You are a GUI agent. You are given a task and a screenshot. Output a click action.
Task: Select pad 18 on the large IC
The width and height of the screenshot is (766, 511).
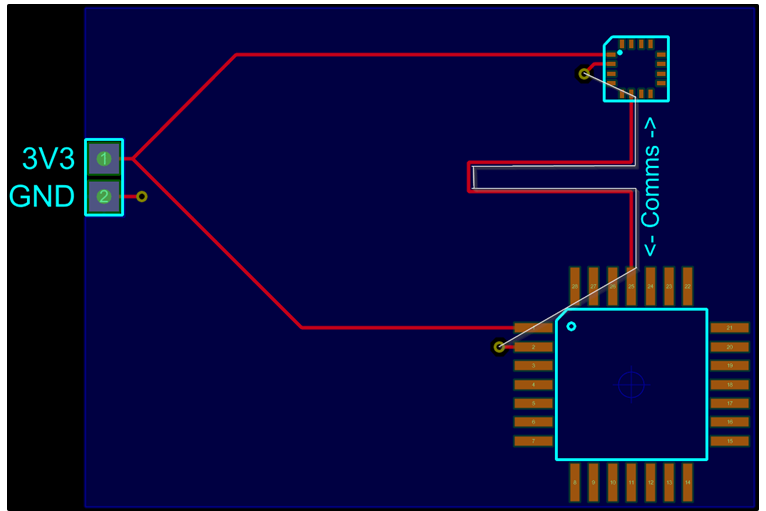coord(729,384)
